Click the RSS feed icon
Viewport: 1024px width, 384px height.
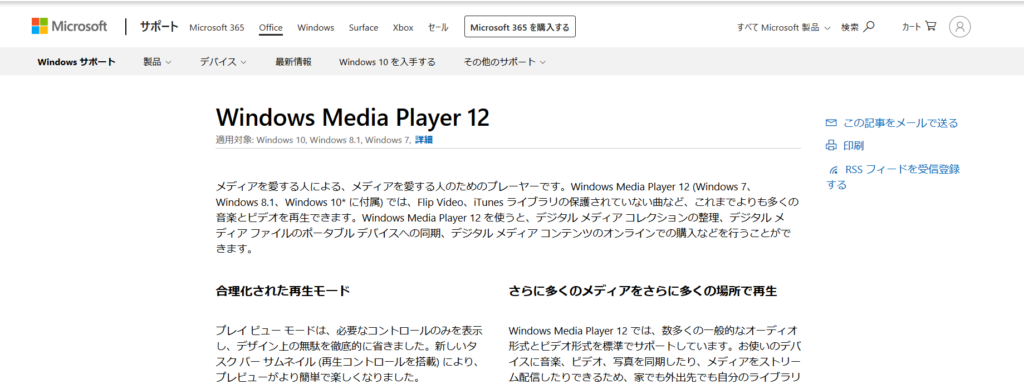[833, 170]
